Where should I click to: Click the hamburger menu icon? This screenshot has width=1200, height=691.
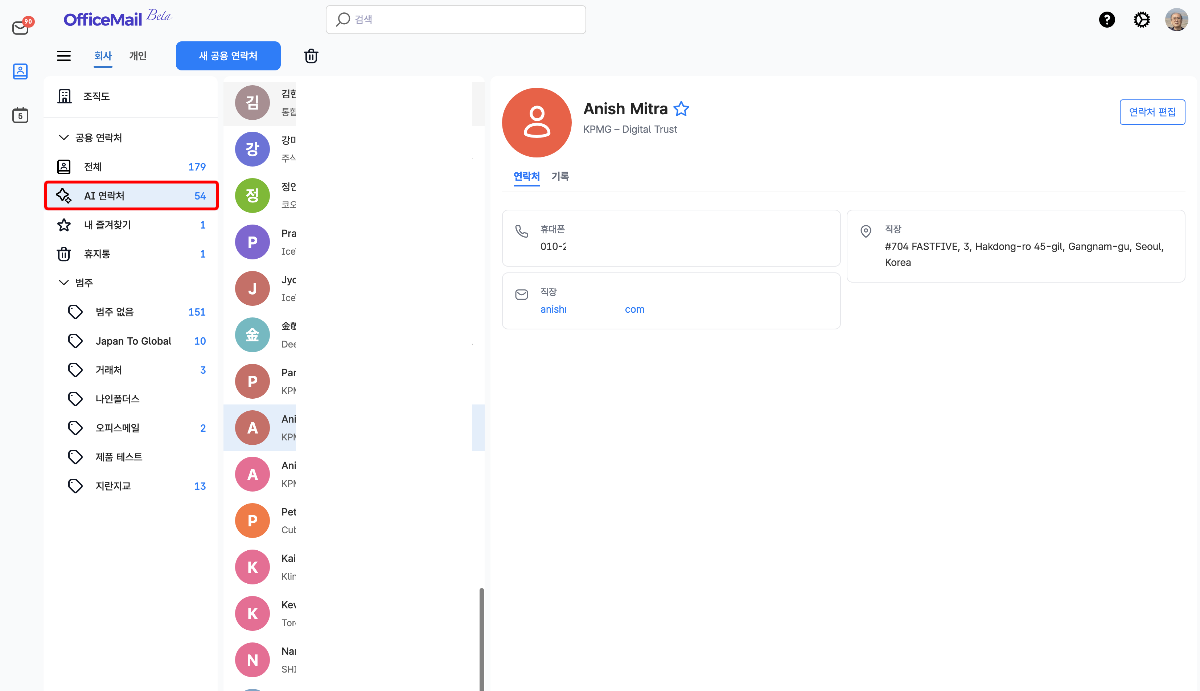coord(64,56)
